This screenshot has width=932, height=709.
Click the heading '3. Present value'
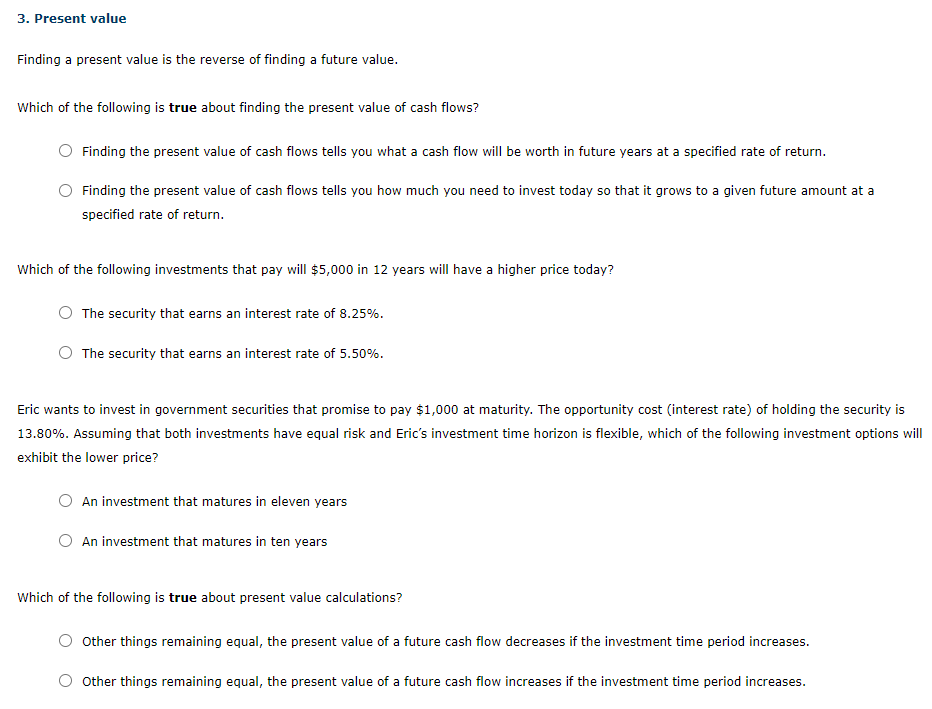click(x=71, y=18)
